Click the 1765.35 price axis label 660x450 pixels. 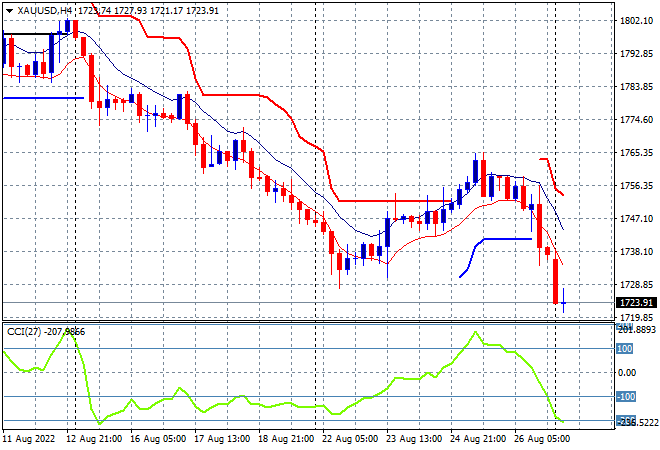(x=636, y=152)
